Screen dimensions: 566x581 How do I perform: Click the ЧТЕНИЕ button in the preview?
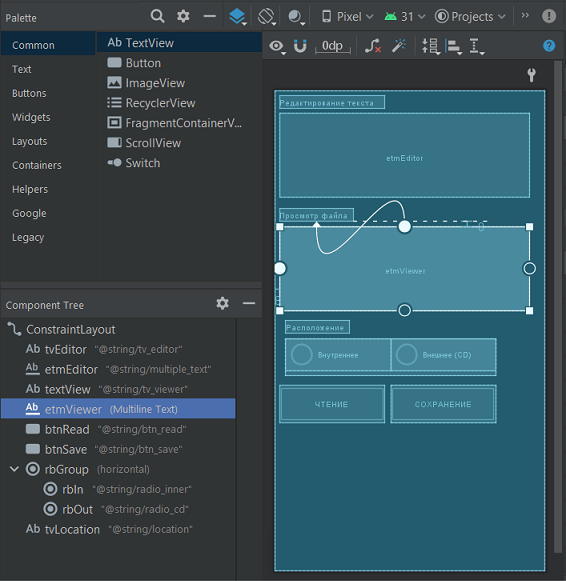332,404
